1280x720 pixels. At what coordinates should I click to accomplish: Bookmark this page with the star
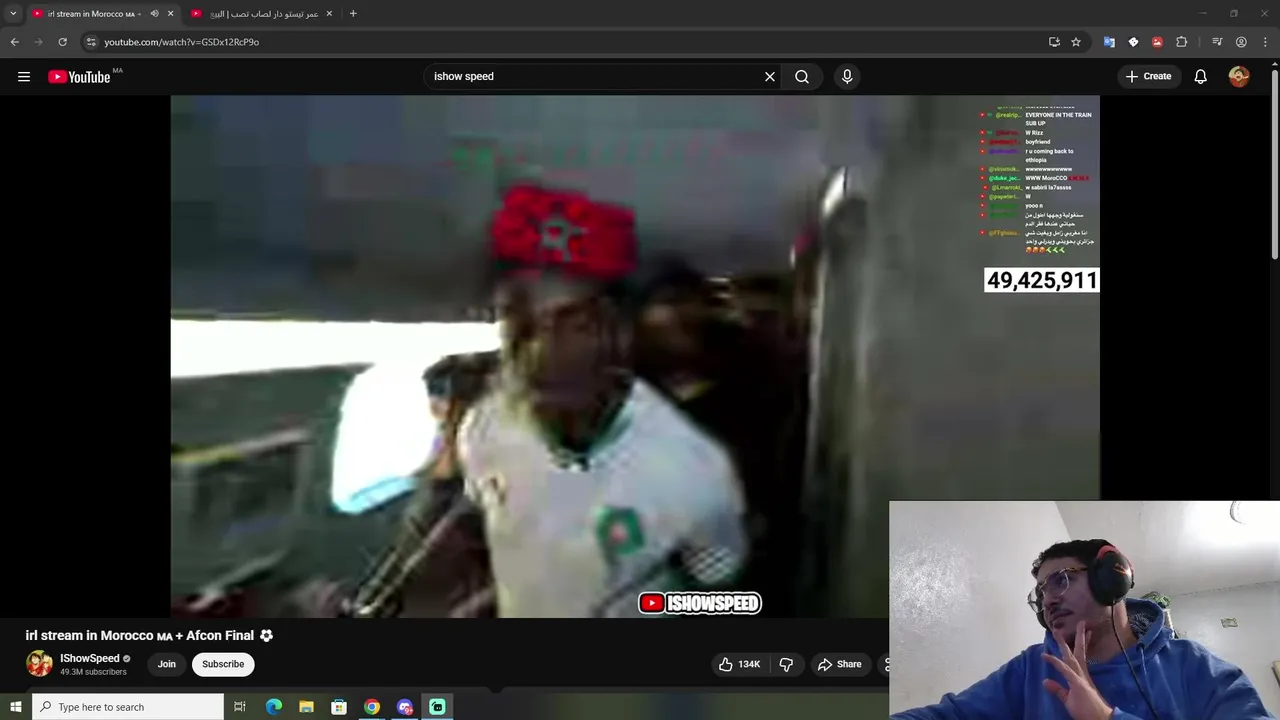[x=1076, y=42]
